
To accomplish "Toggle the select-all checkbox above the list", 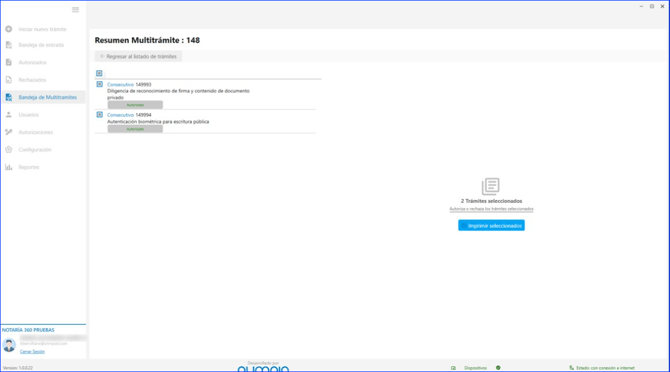I will coord(99,73).
